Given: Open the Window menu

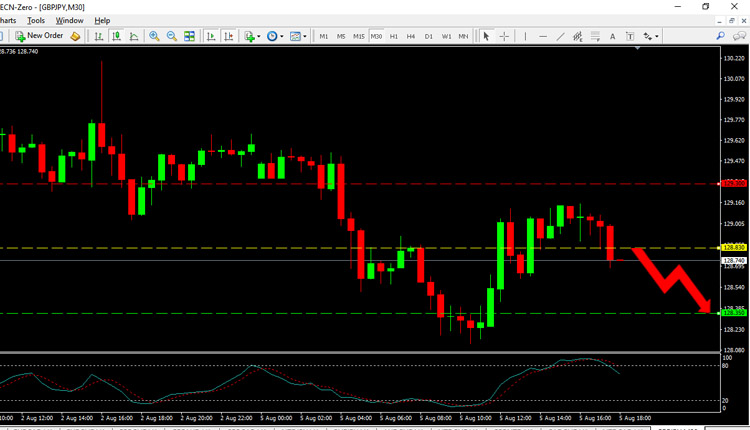Looking at the screenshot, I should coord(69,20).
